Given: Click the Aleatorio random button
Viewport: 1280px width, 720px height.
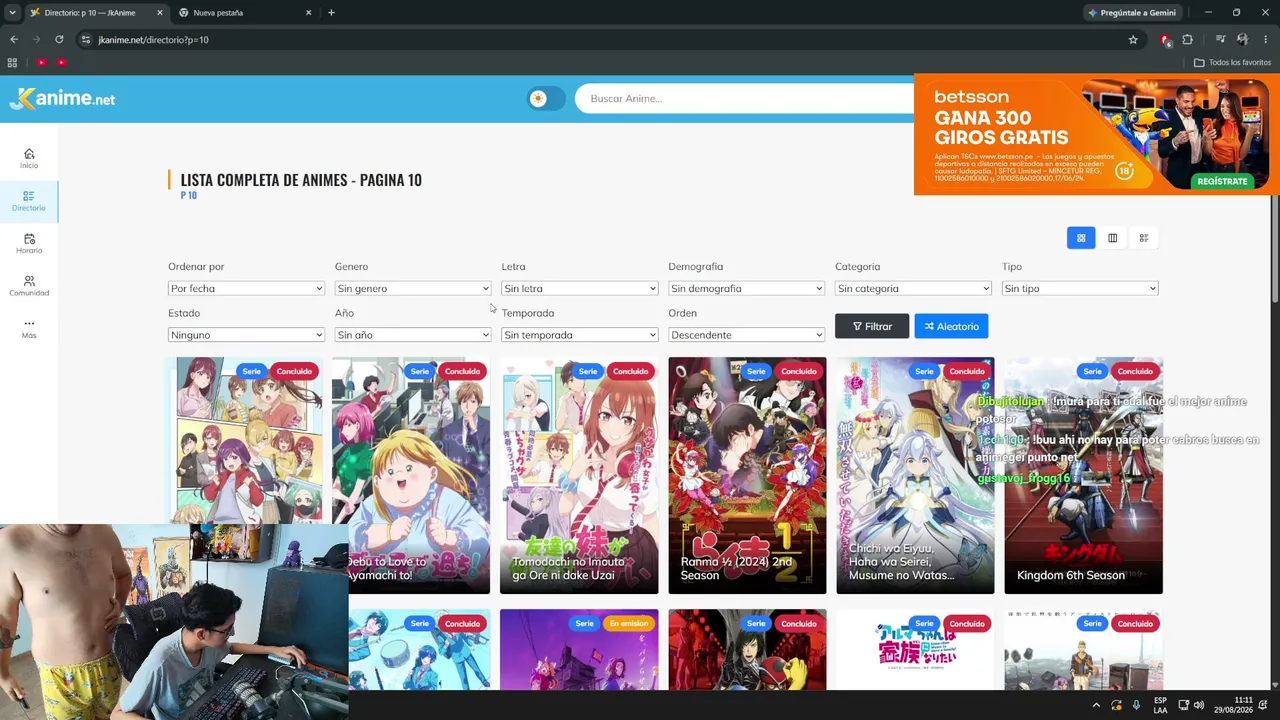Looking at the screenshot, I should tap(951, 326).
